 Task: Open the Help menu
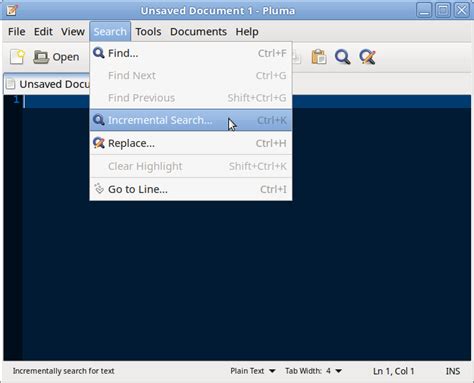pyautogui.click(x=247, y=32)
